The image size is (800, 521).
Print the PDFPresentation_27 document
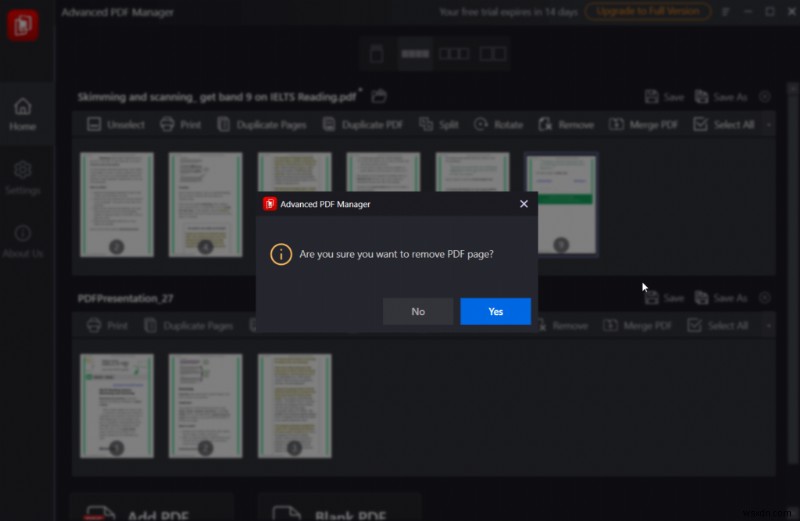(107, 326)
